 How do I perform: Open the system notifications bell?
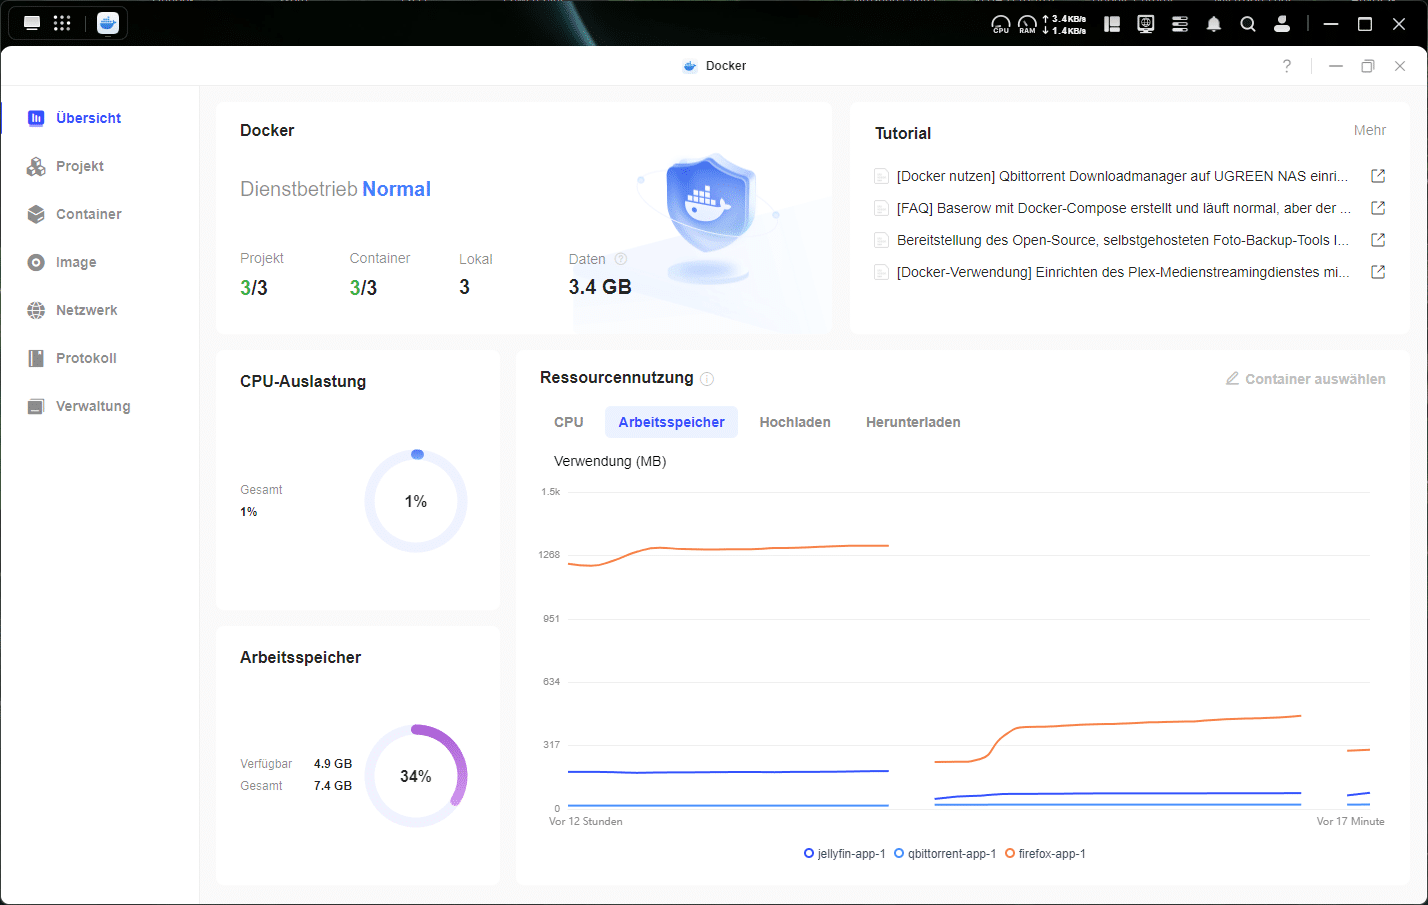pos(1214,24)
